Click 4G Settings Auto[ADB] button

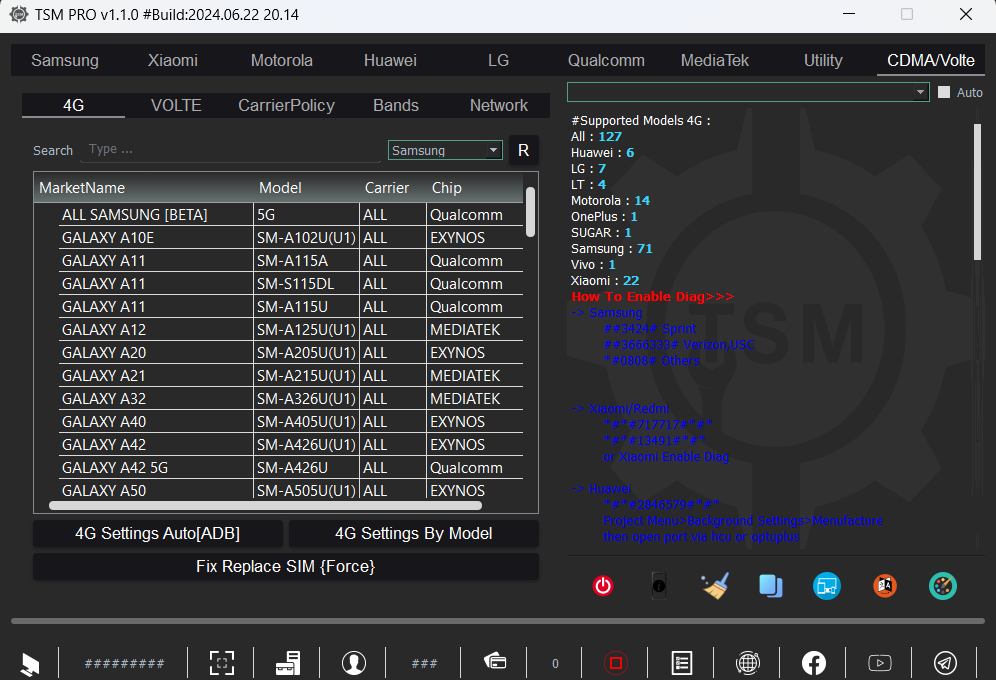click(x=158, y=533)
